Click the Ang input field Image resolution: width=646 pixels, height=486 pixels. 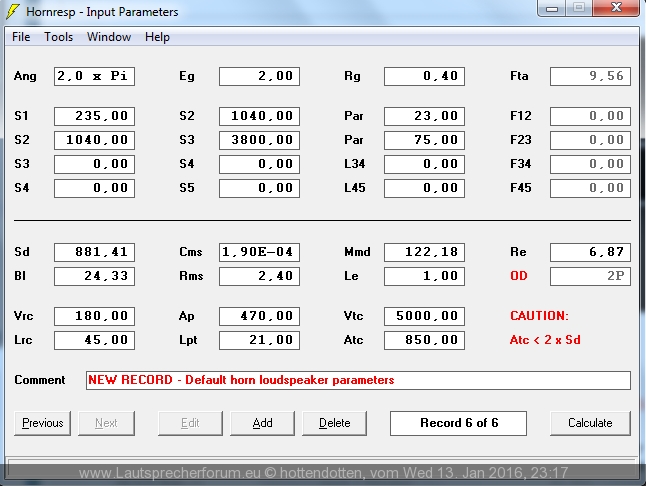(x=94, y=76)
